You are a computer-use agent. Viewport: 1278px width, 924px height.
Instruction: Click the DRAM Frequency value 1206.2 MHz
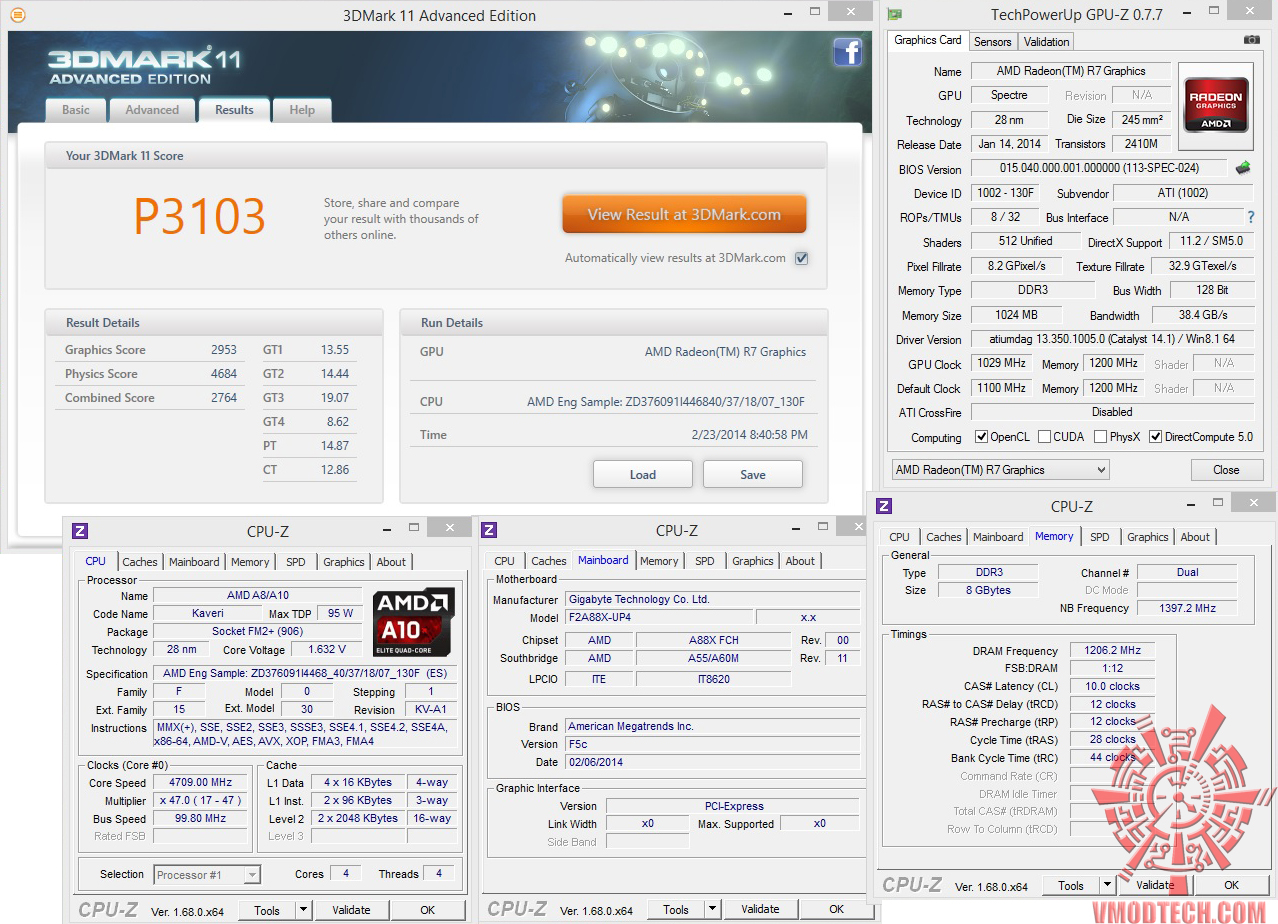click(x=1112, y=651)
